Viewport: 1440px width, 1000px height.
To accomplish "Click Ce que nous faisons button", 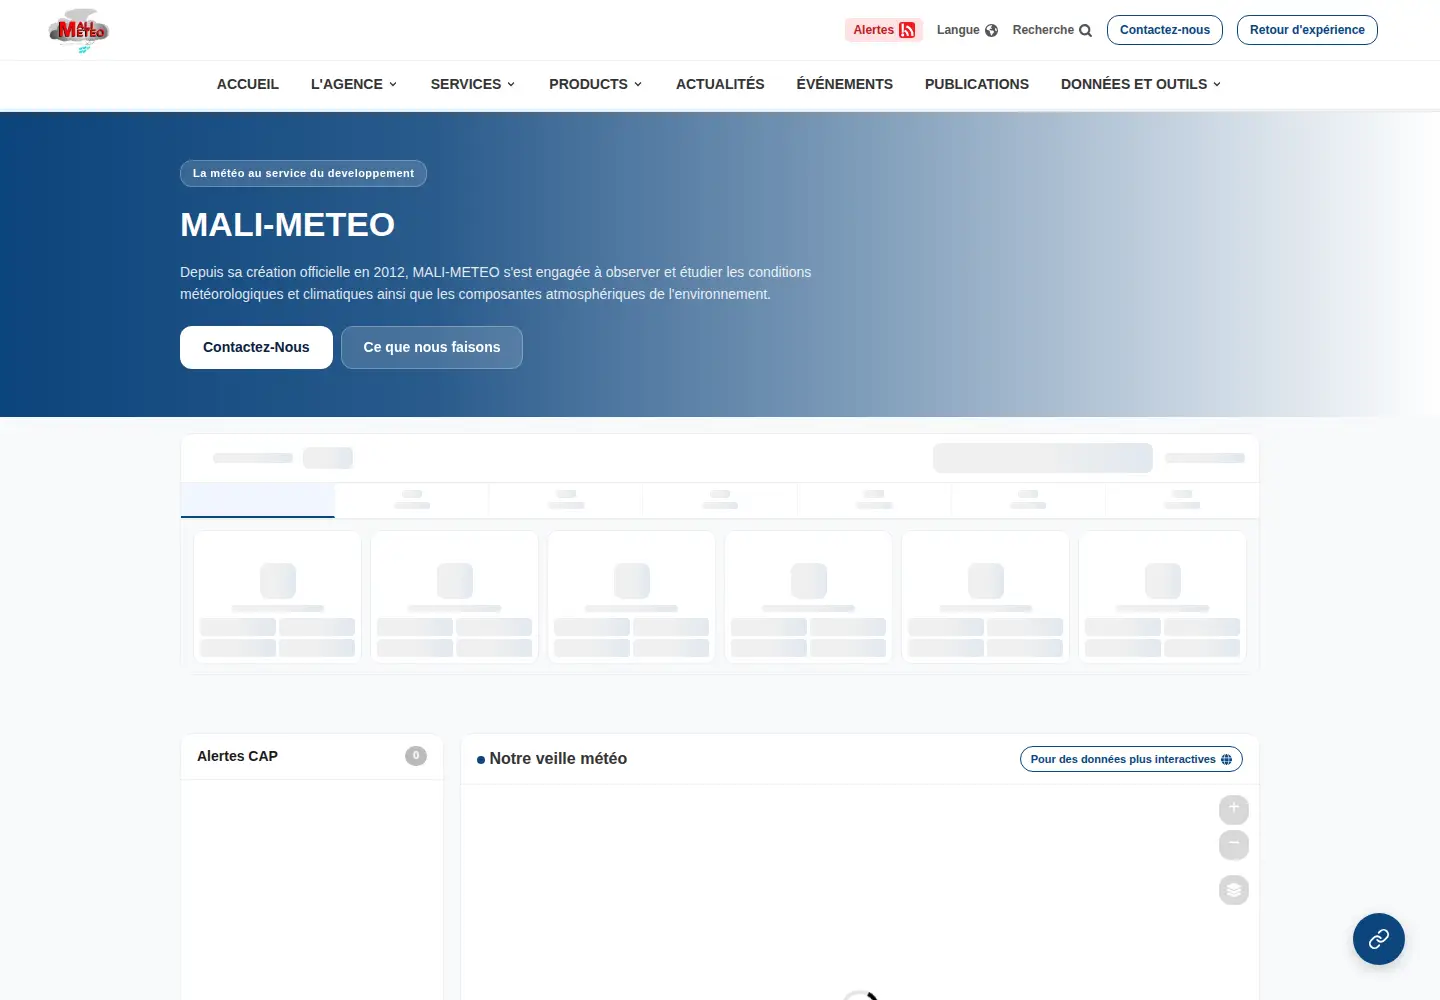I will [x=432, y=347].
